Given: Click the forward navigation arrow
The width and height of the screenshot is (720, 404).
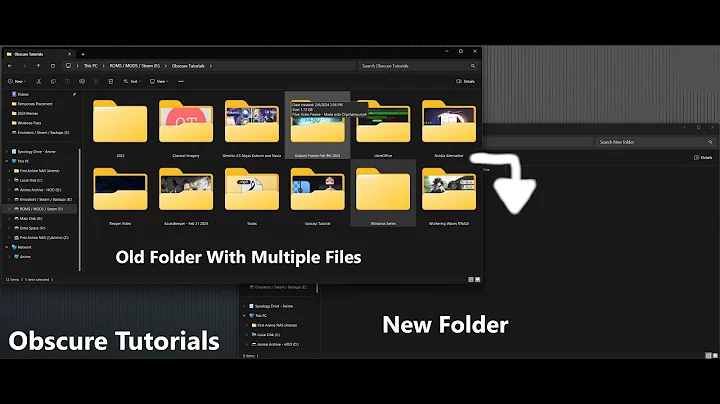Looking at the screenshot, I should 24,66.
